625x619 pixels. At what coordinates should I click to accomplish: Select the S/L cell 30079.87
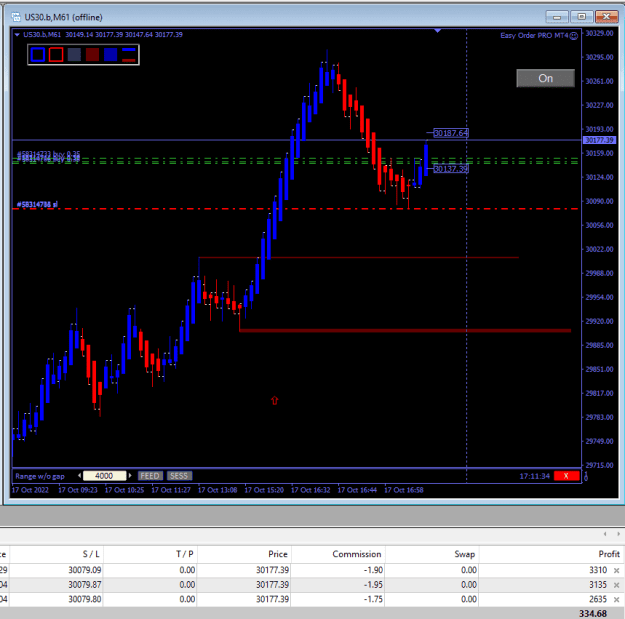pos(85,585)
